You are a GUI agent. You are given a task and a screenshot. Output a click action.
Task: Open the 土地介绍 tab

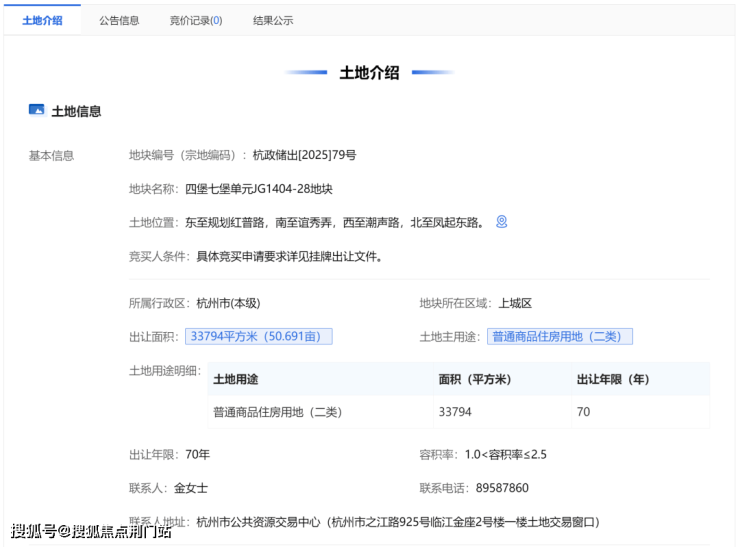(42, 20)
